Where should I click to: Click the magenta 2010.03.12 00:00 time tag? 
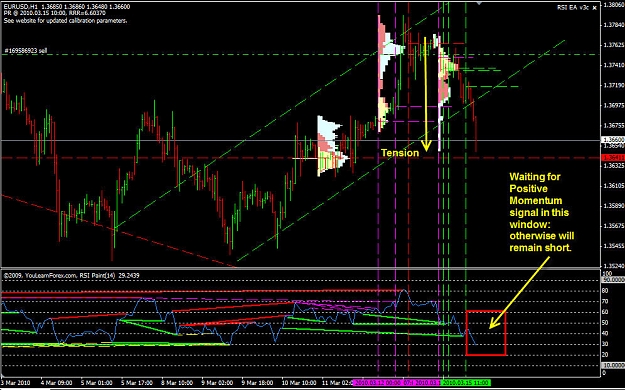(x=378, y=383)
